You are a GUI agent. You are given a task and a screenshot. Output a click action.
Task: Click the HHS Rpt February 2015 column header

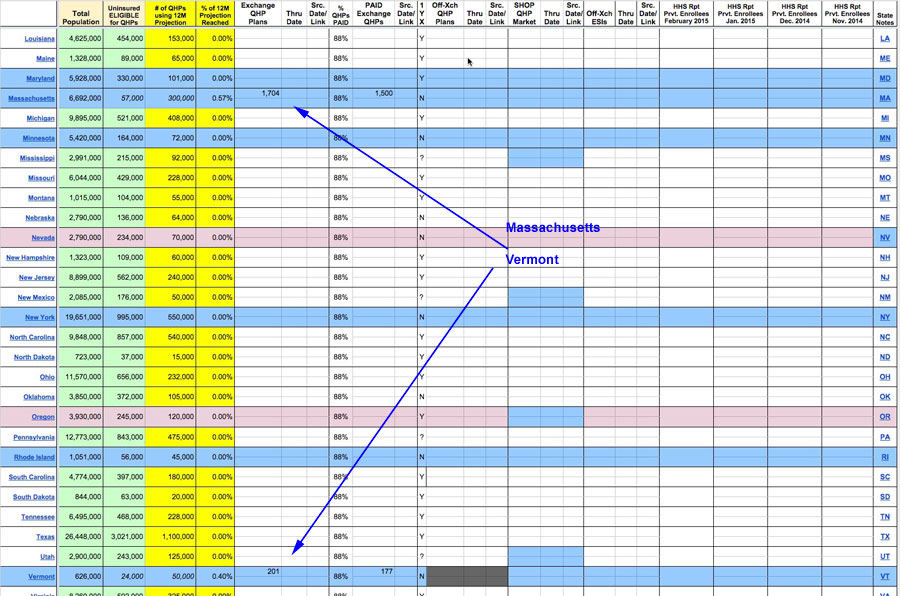point(685,14)
